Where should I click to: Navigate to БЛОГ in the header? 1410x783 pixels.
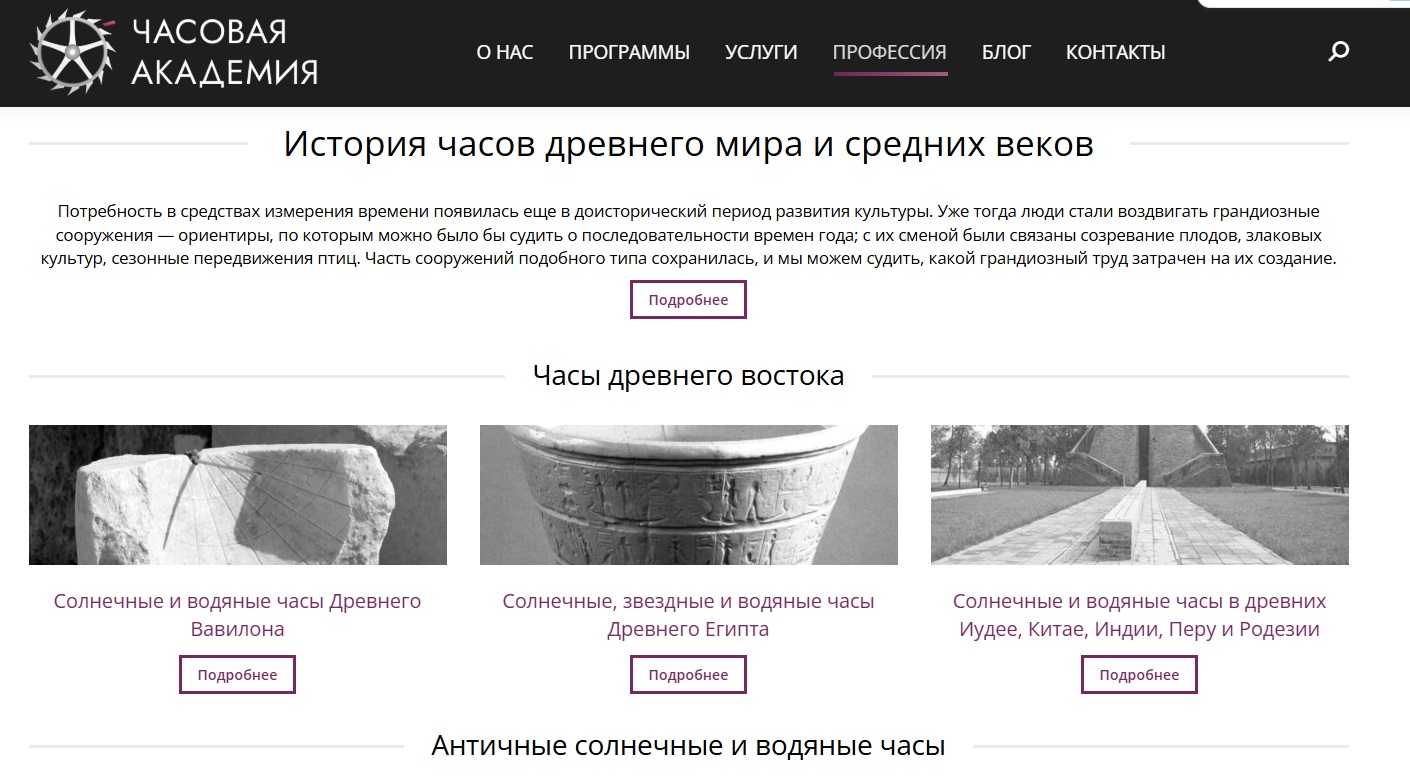(x=1006, y=52)
